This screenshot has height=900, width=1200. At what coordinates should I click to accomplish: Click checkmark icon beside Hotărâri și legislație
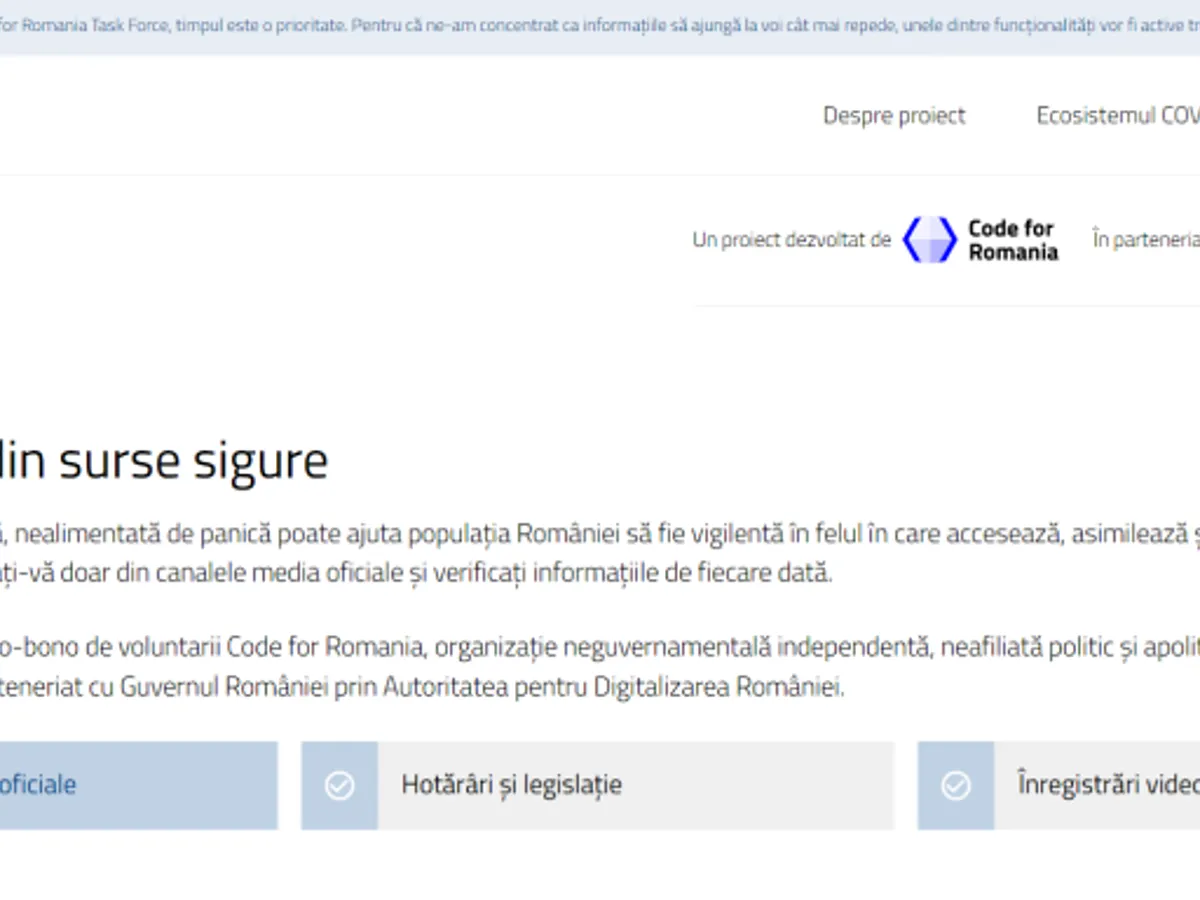click(x=340, y=786)
